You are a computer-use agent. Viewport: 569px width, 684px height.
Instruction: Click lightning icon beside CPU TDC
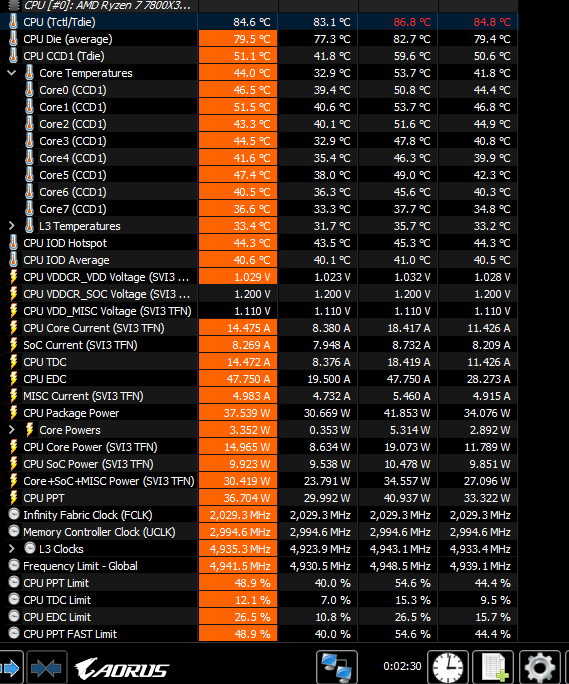(x=14, y=362)
